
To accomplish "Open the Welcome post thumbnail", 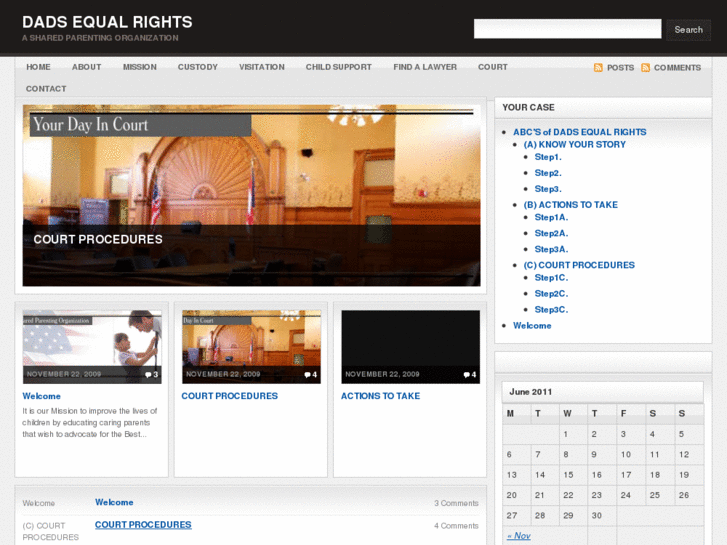I will [92, 347].
